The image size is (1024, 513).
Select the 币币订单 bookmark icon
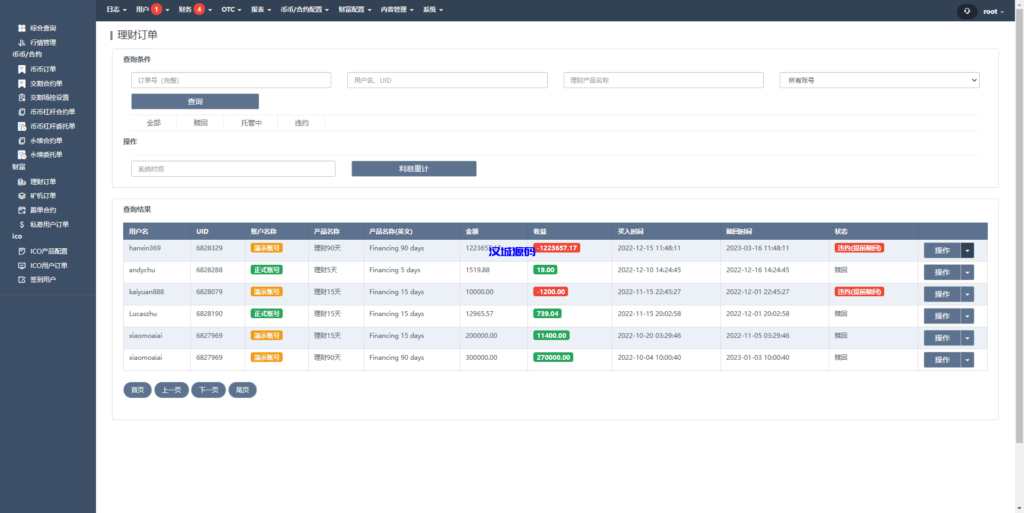(x=22, y=69)
